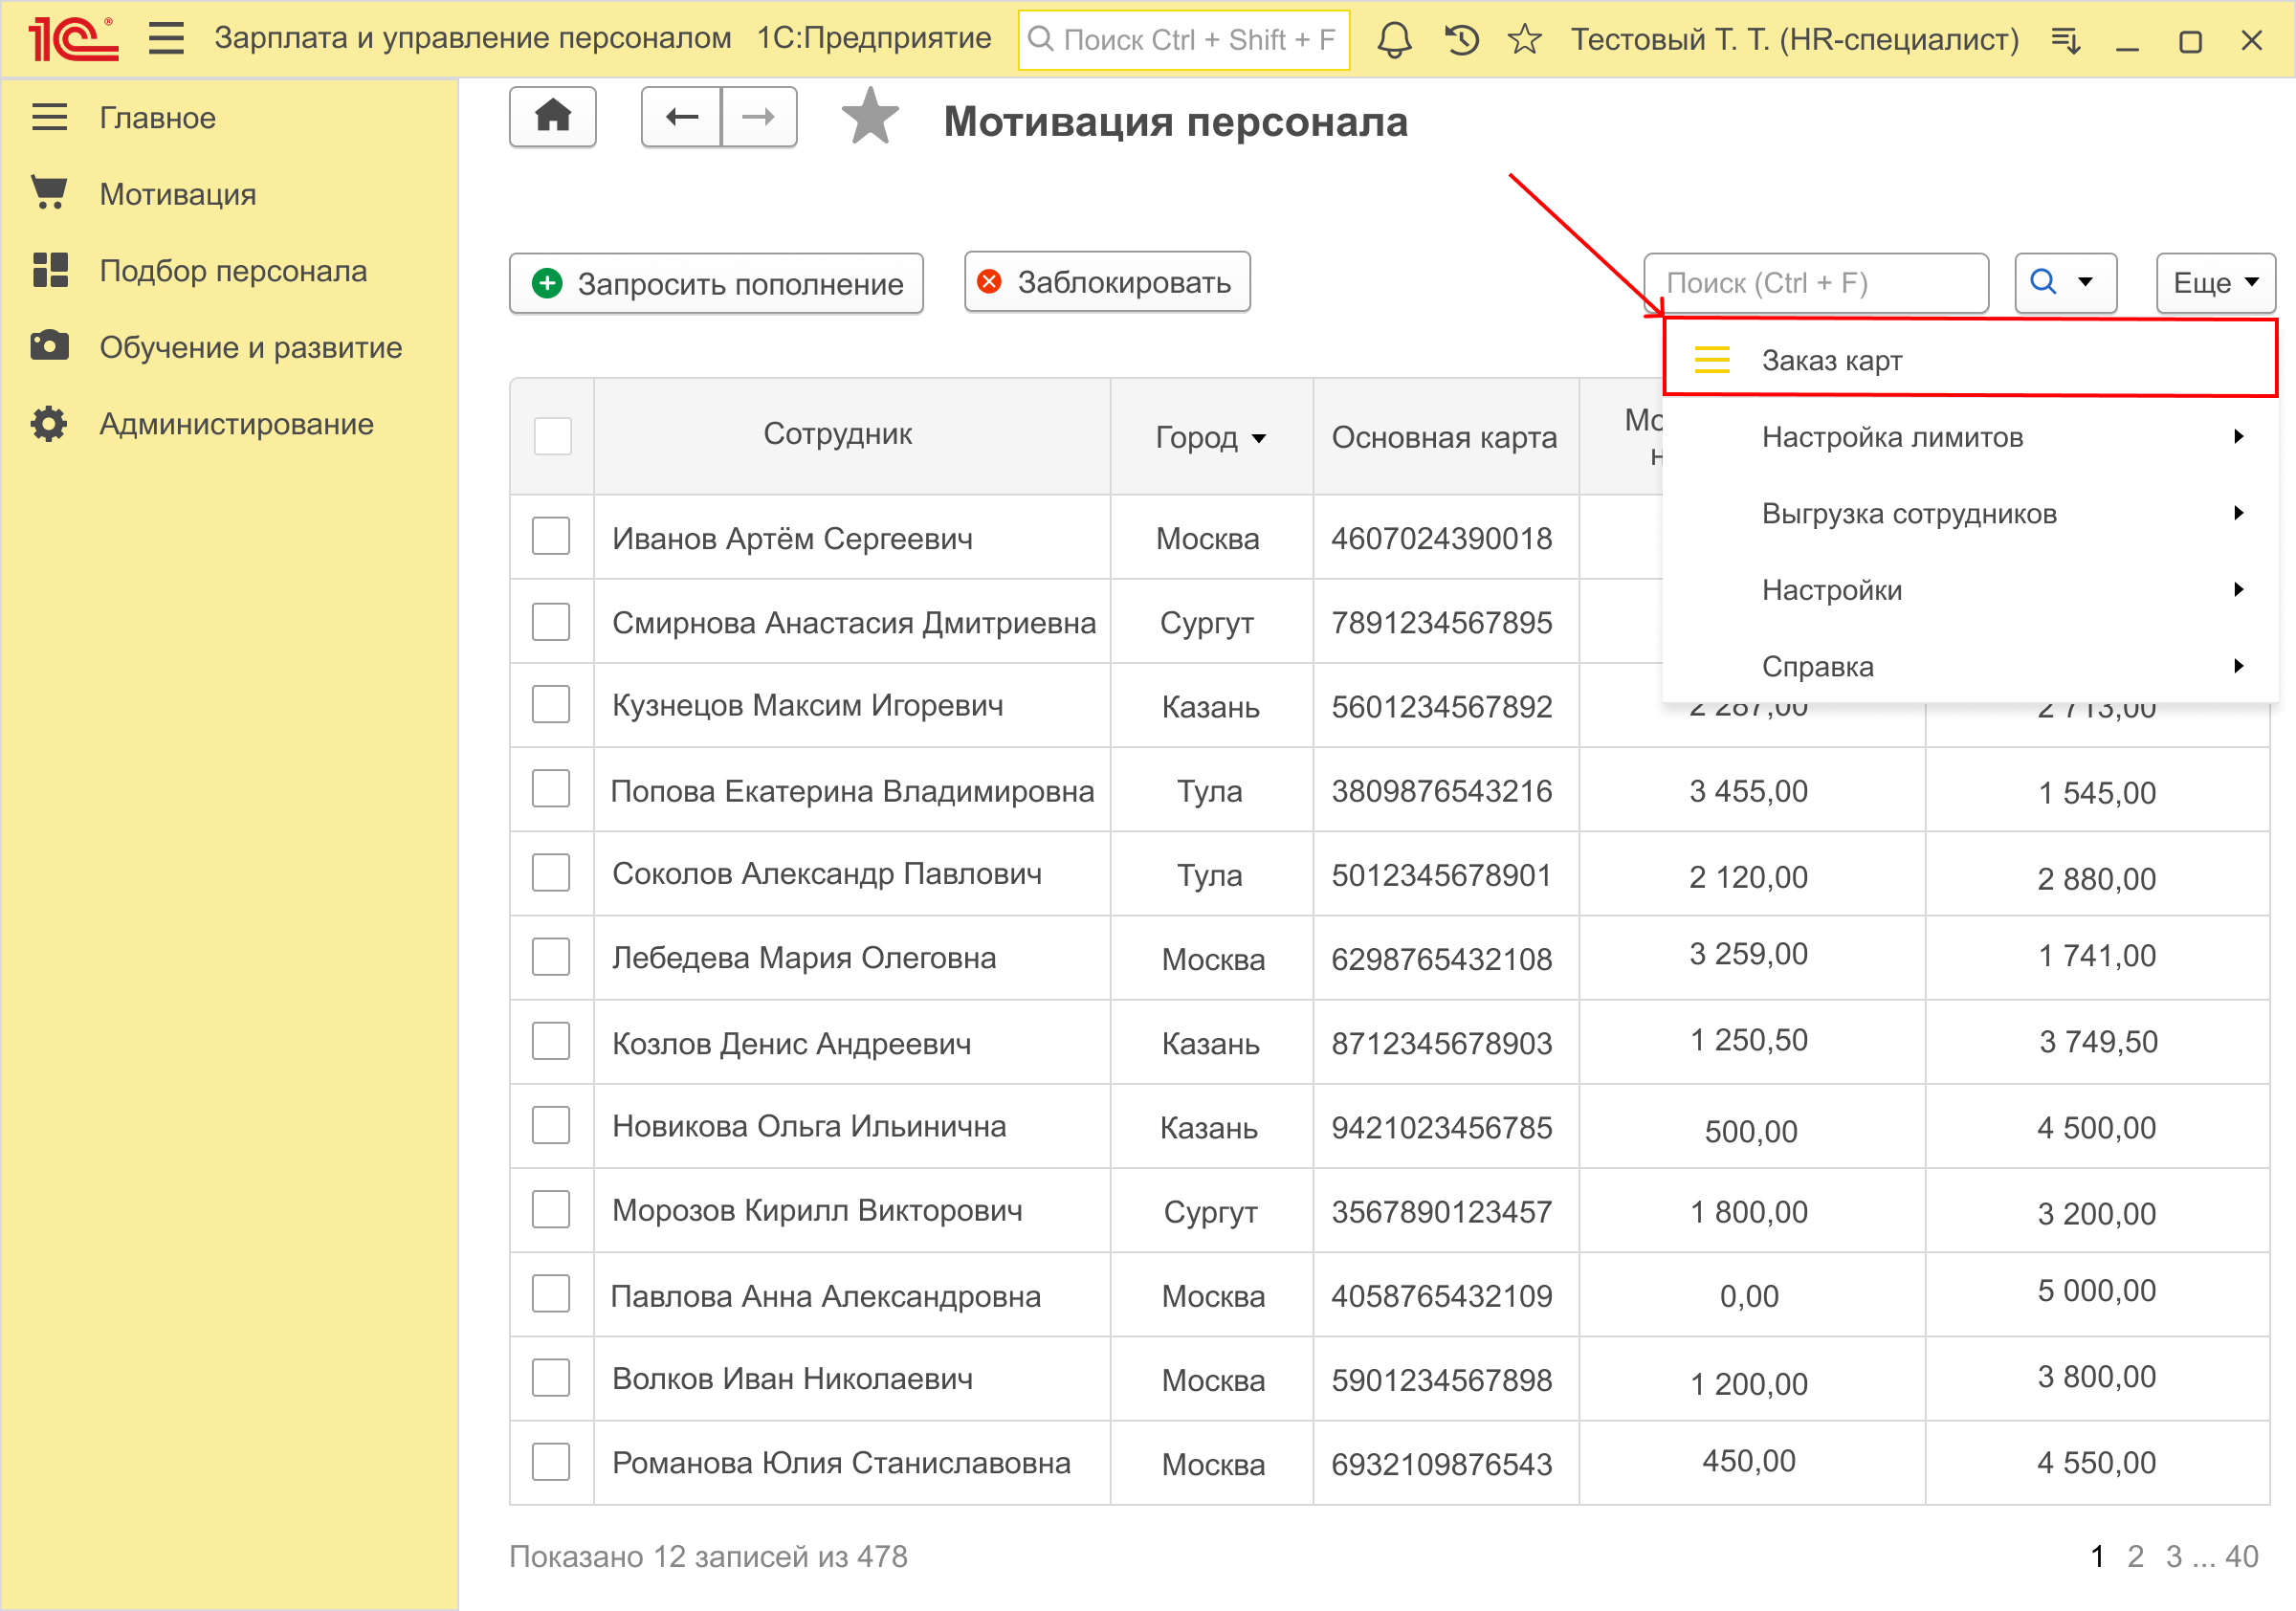The image size is (2296, 1611).
Task: Select checkbox for Романова Юлия Станиславовна
Action: 551,1462
